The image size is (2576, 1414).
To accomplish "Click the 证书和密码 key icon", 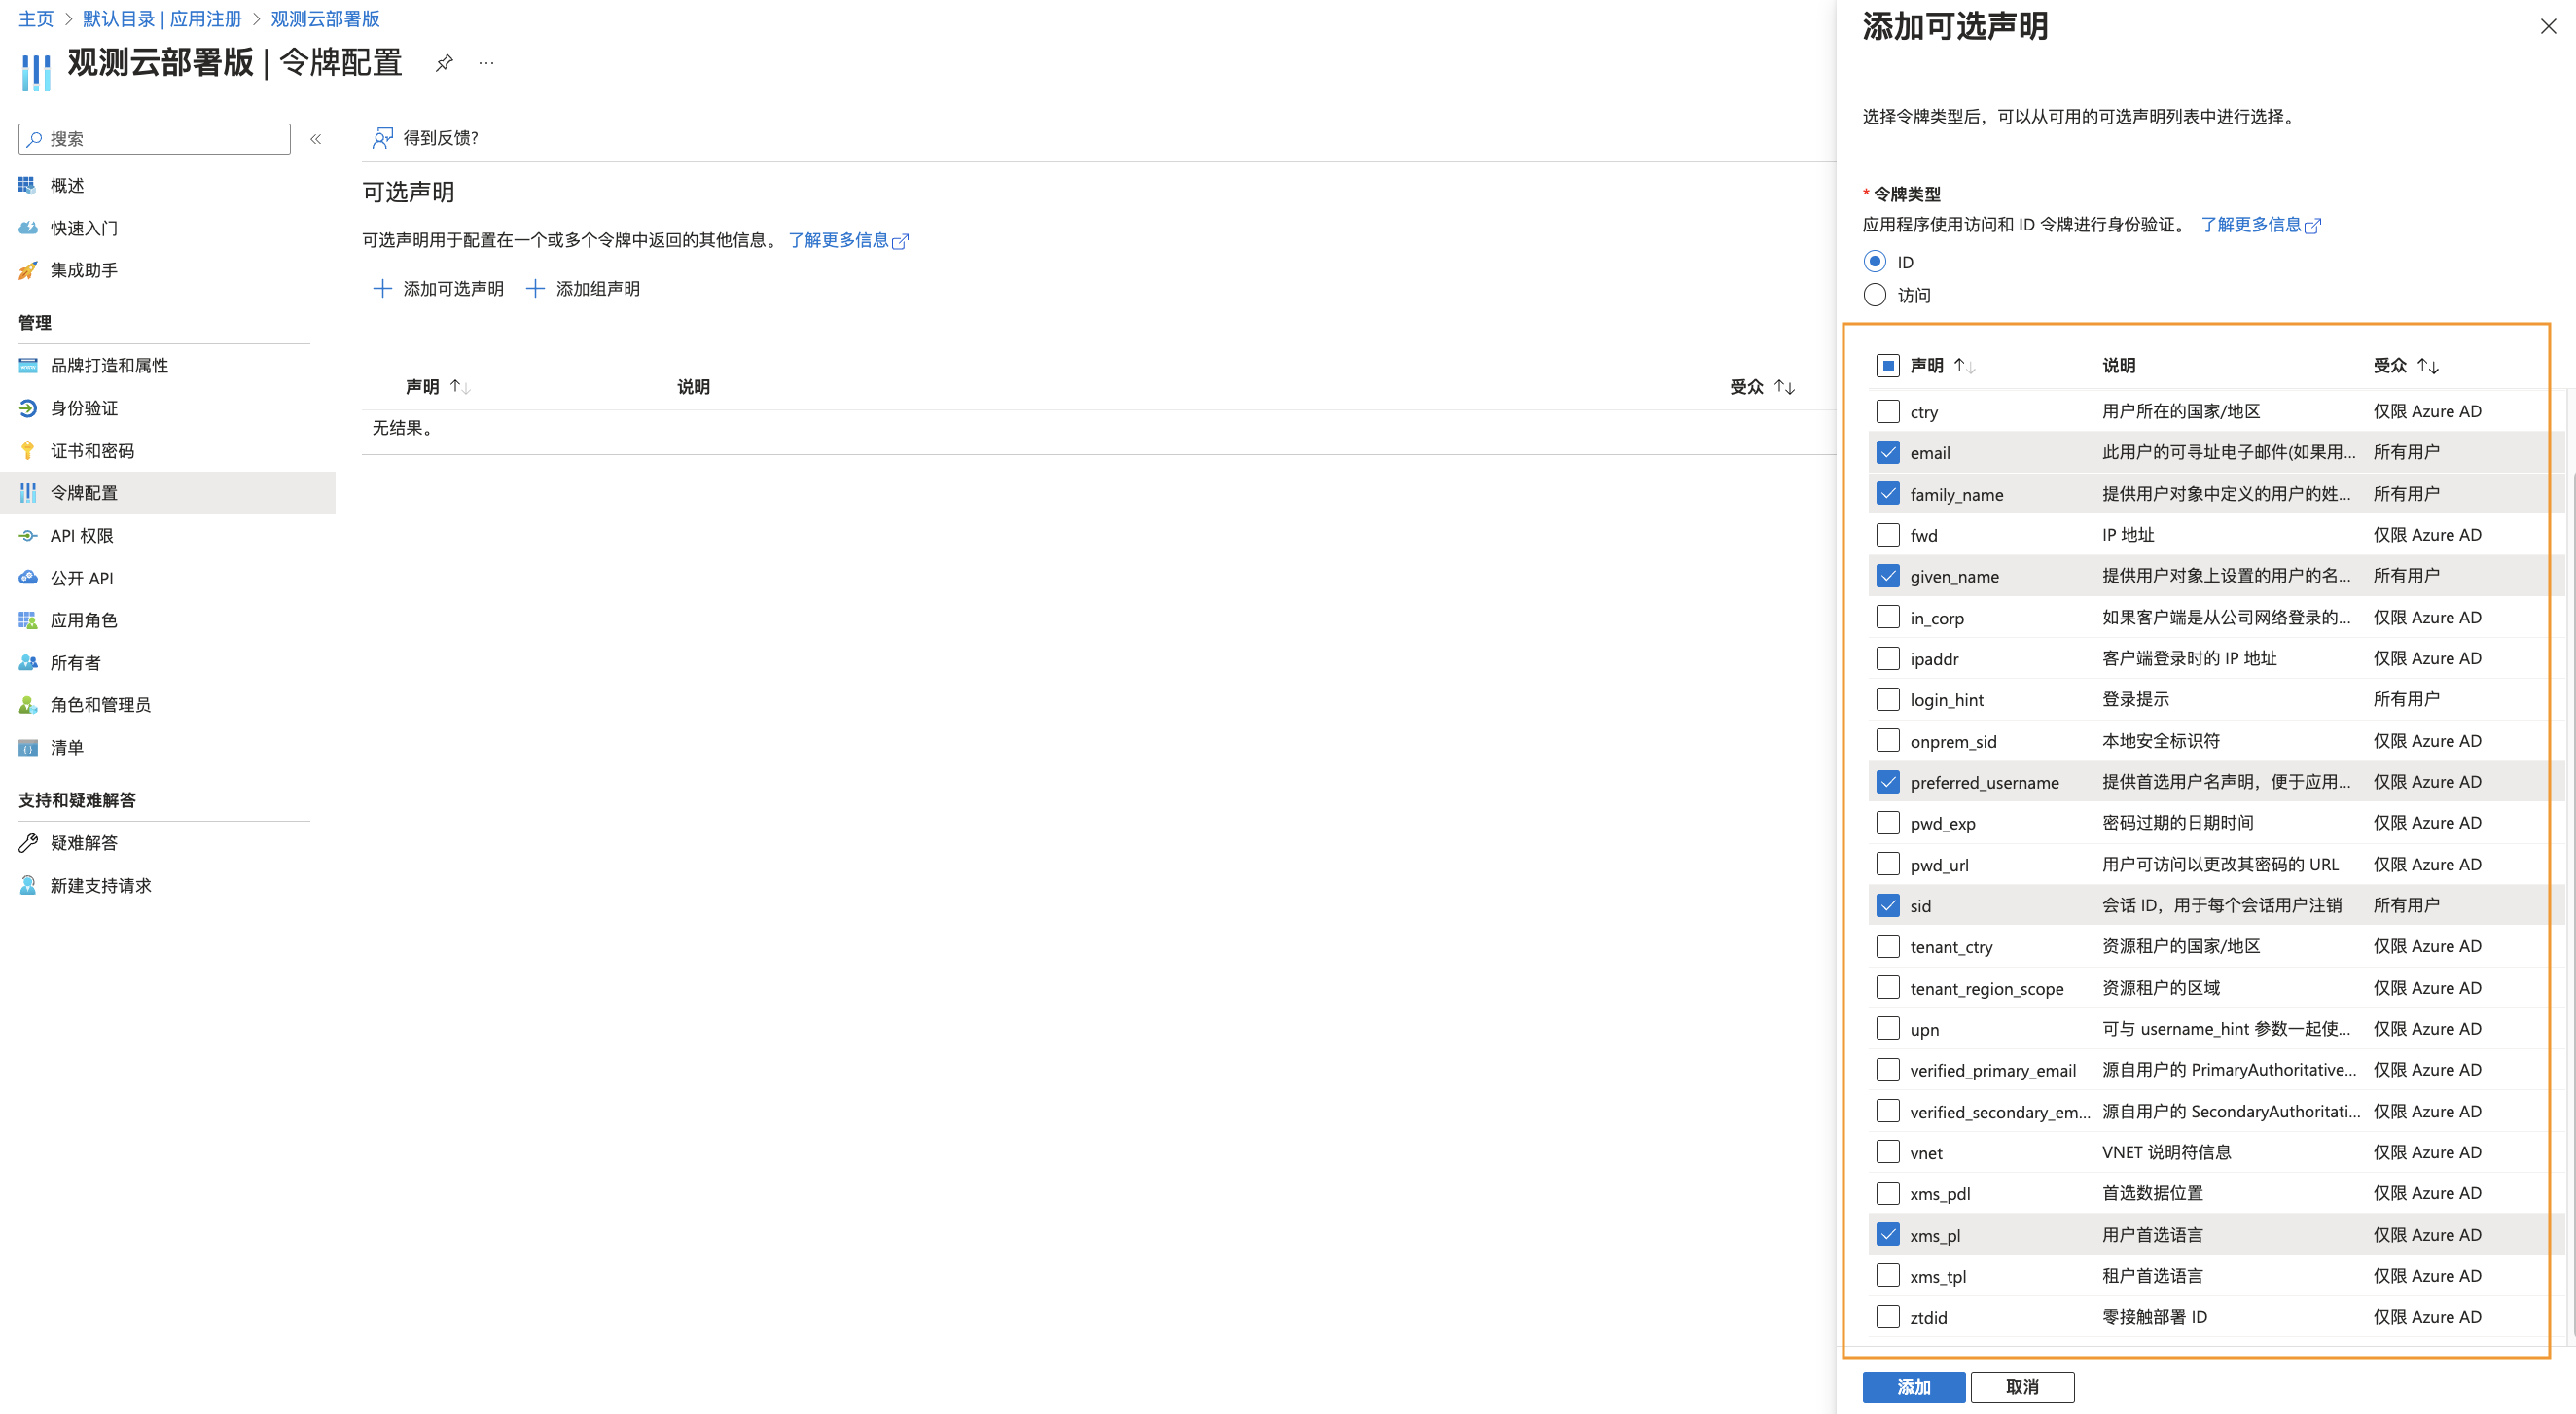I will pyautogui.click(x=28, y=451).
